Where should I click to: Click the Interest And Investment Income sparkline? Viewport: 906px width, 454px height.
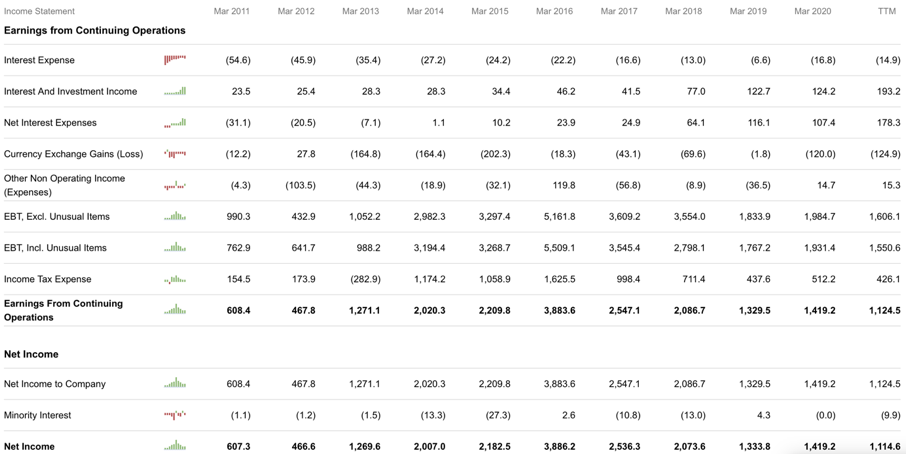tap(175, 91)
